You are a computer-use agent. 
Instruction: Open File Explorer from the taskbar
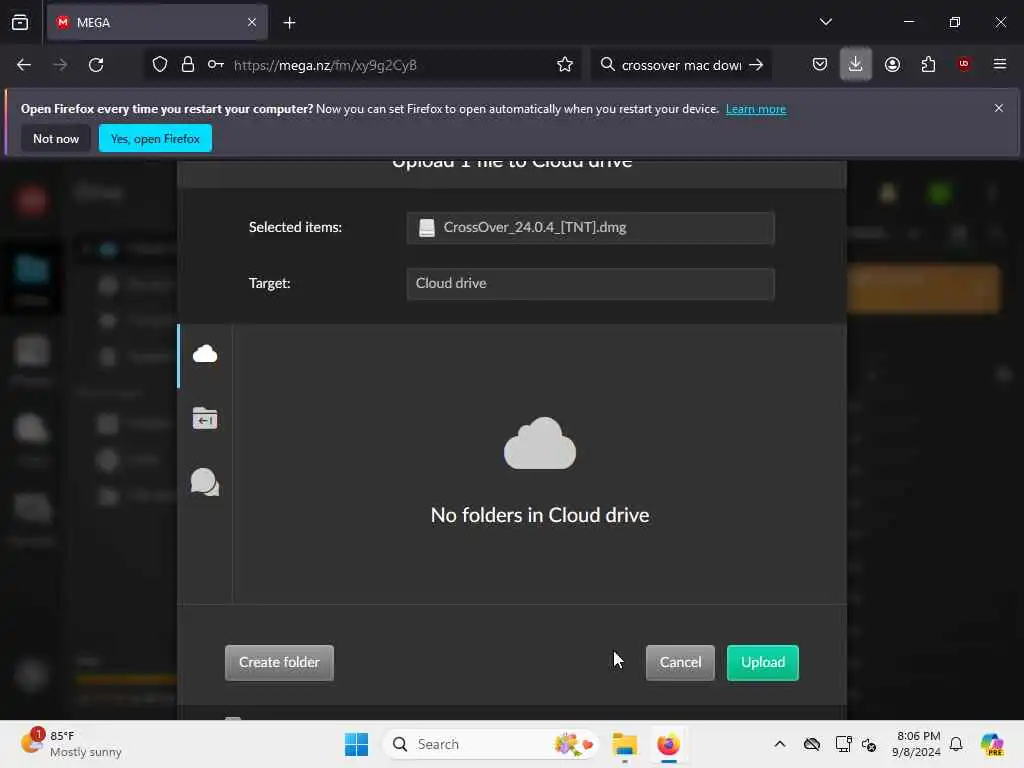tap(624, 744)
